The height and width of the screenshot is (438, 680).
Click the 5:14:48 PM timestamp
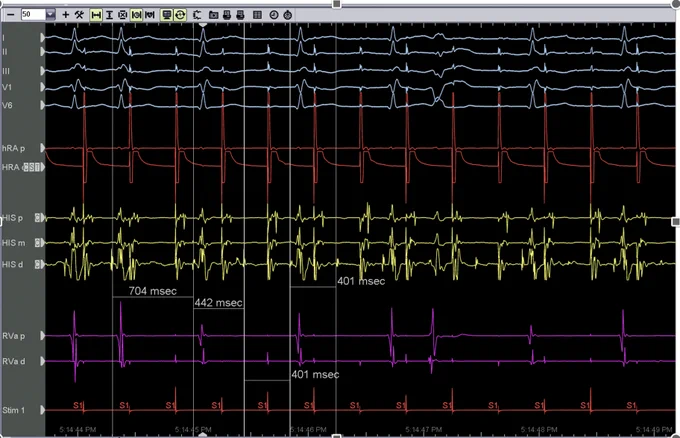coord(539,430)
